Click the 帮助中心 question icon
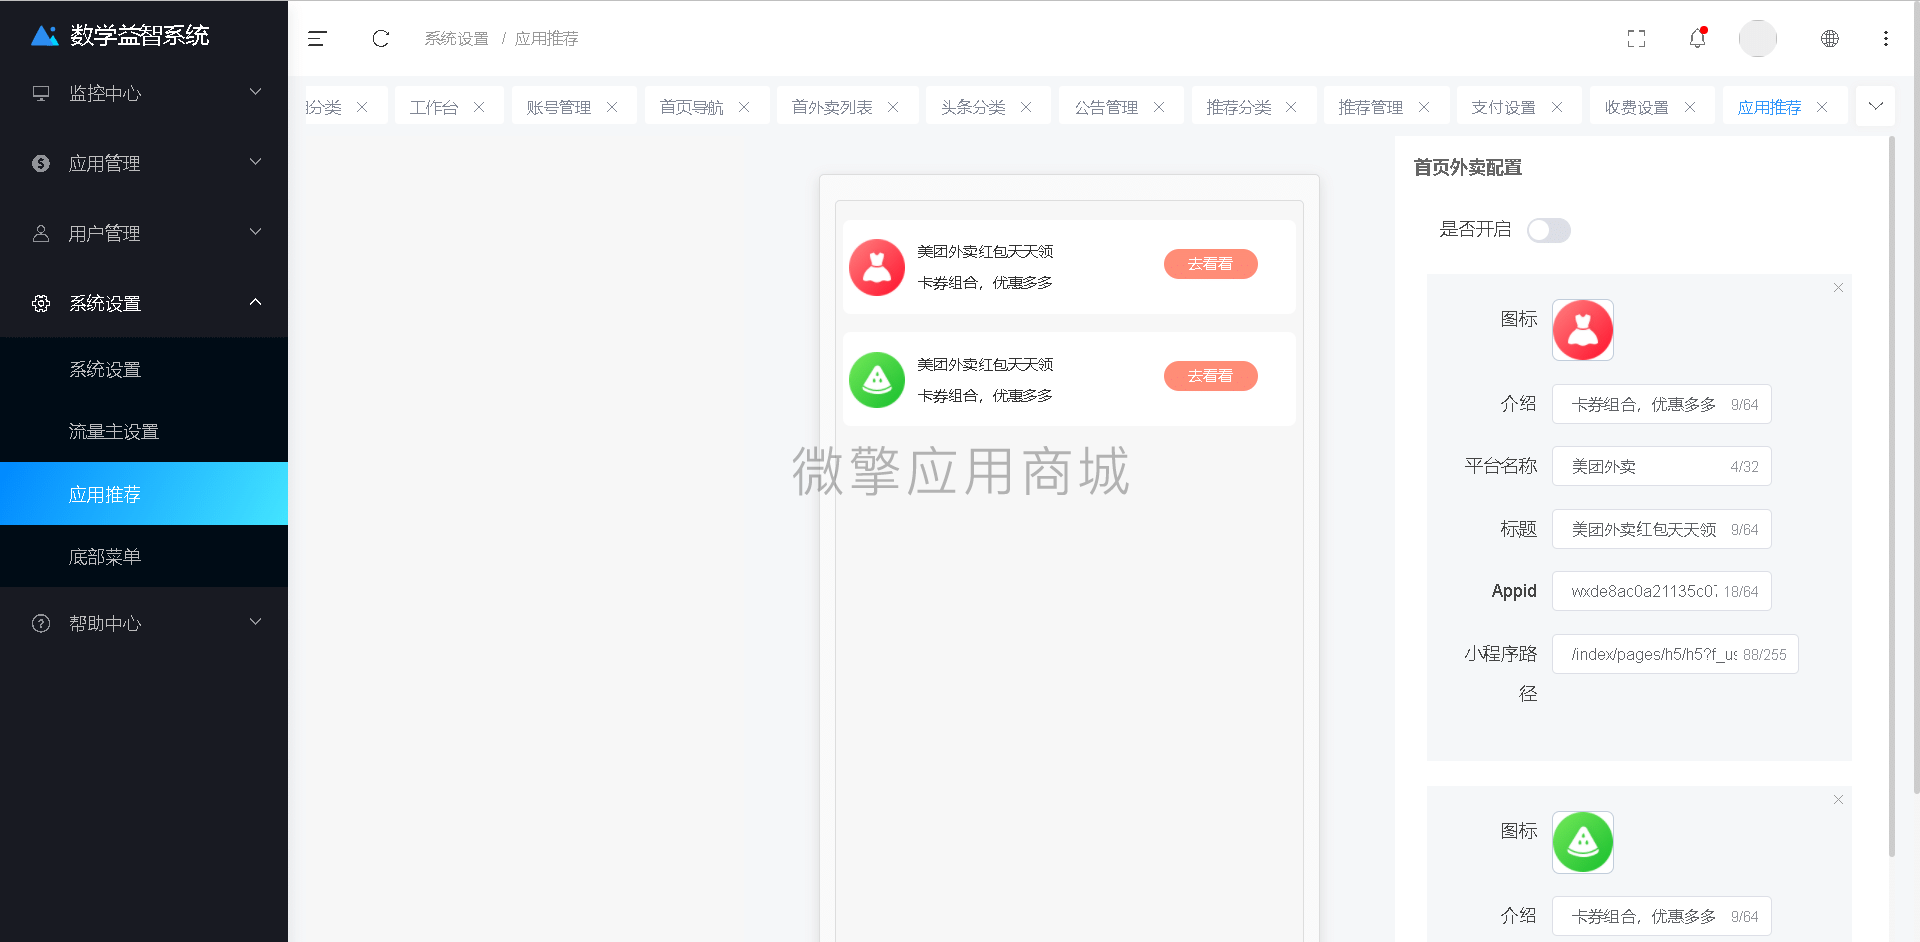Viewport: 1920px width, 942px height. (x=41, y=623)
